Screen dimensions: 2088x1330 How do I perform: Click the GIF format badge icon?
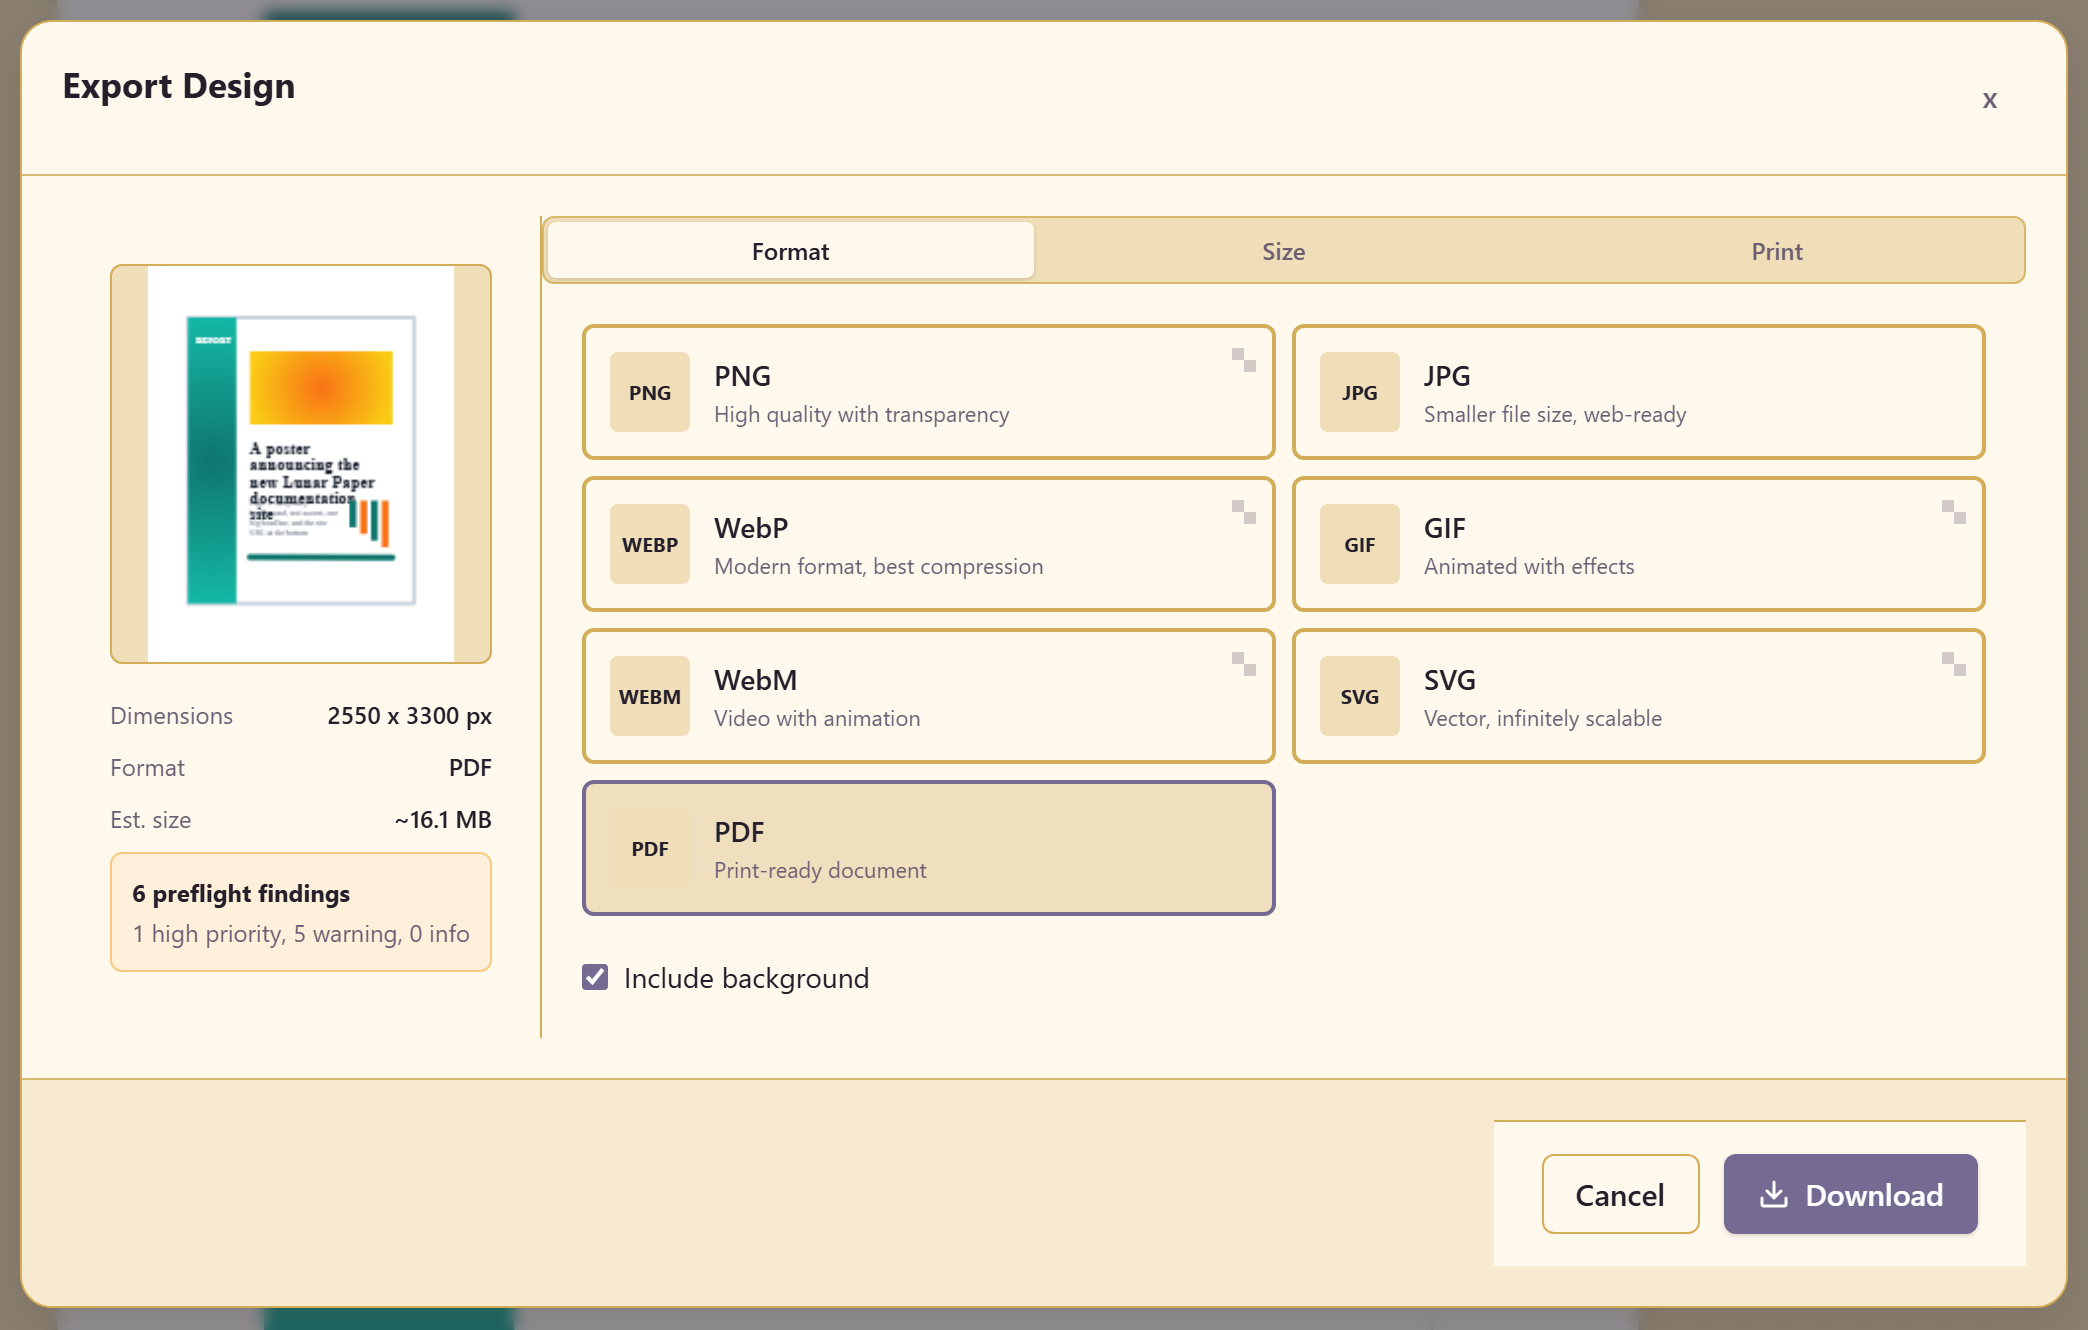(x=1360, y=544)
